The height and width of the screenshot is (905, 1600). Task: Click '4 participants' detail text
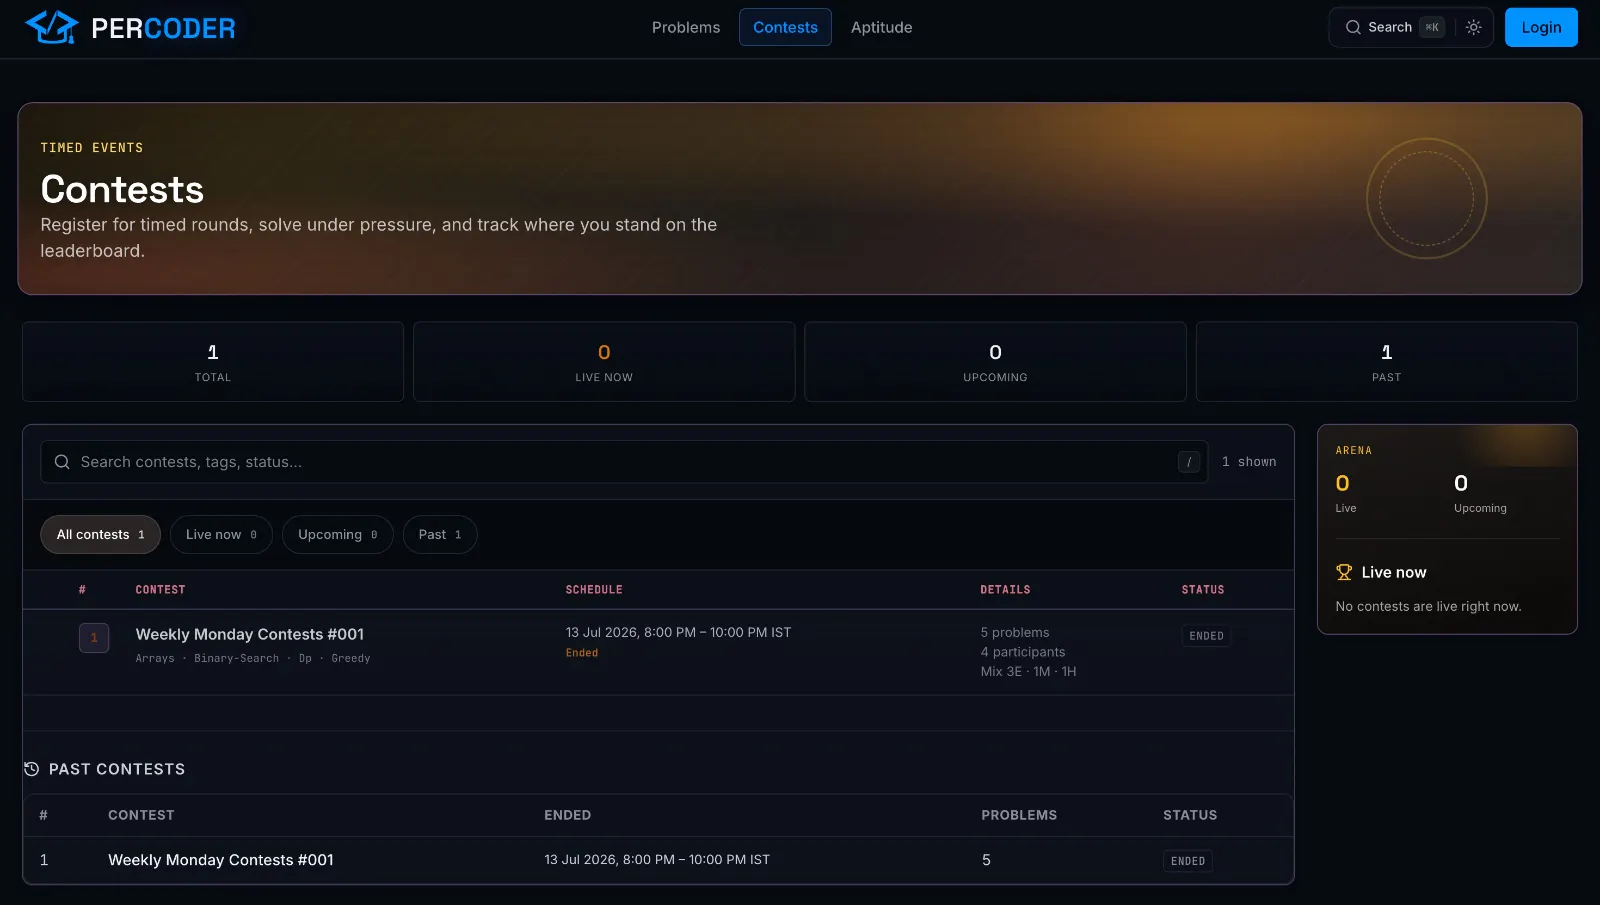click(1023, 652)
